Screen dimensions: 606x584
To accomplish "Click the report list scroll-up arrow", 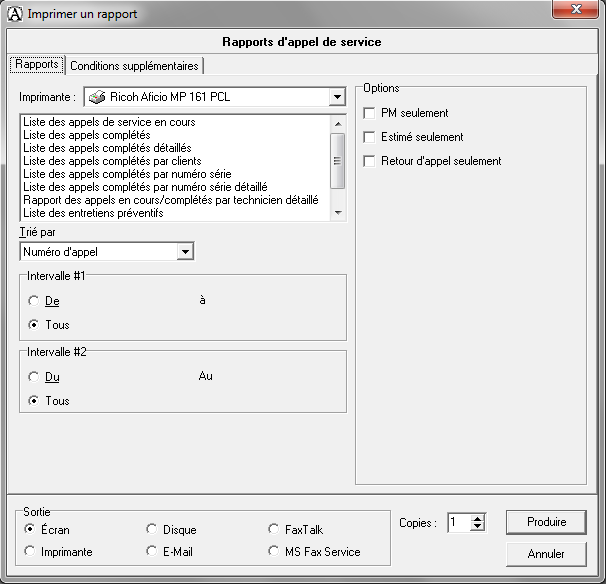I will point(338,124).
